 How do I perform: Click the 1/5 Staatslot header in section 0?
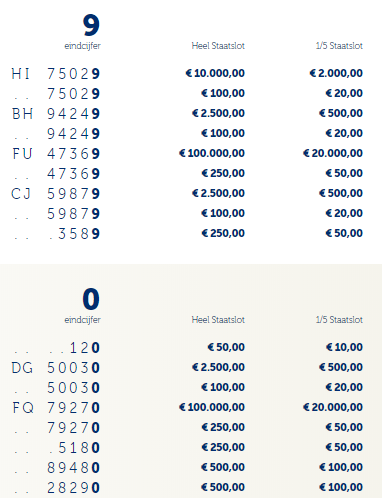pos(339,320)
